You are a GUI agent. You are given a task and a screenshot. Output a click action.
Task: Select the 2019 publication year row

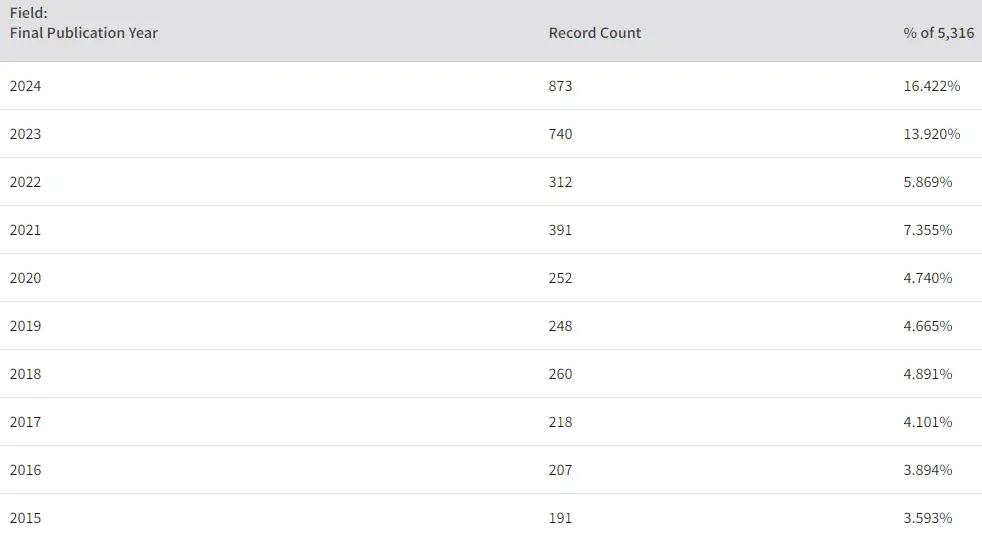pos(491,326)
